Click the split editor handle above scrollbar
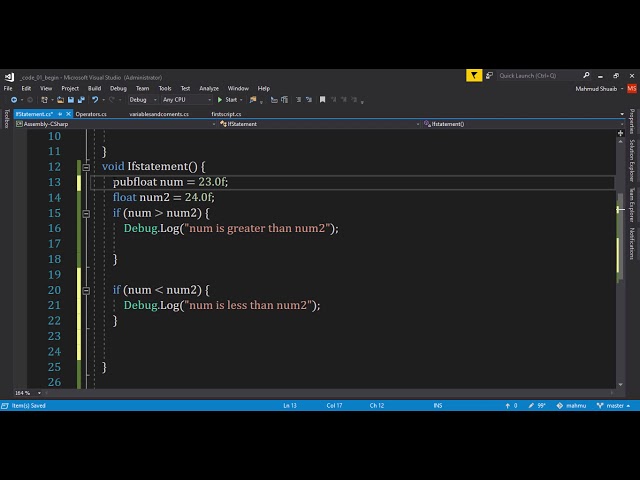 point(620,133)
